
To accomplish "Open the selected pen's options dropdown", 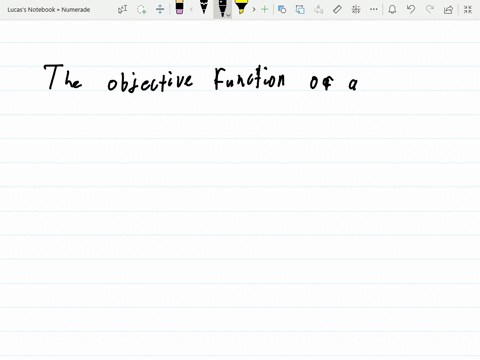I will pyautogui.click(x=228, y=15).
